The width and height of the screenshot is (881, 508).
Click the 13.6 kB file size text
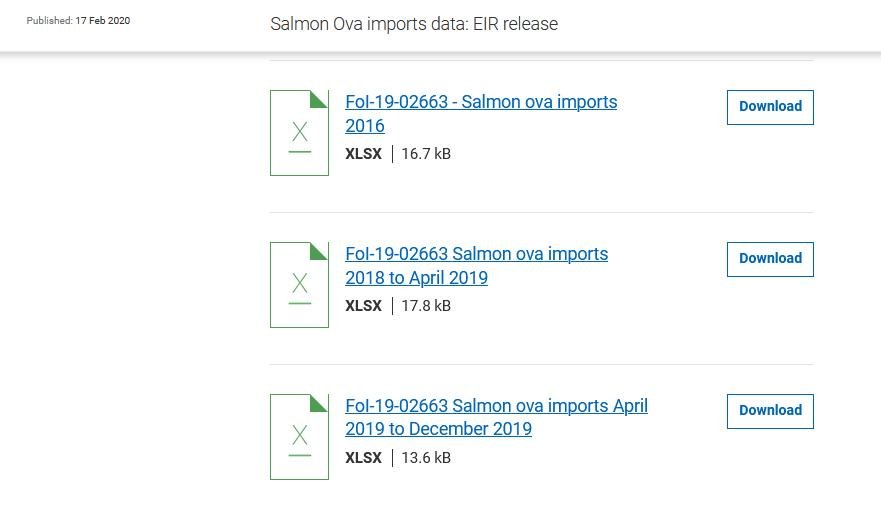click(x=426, y=458)
